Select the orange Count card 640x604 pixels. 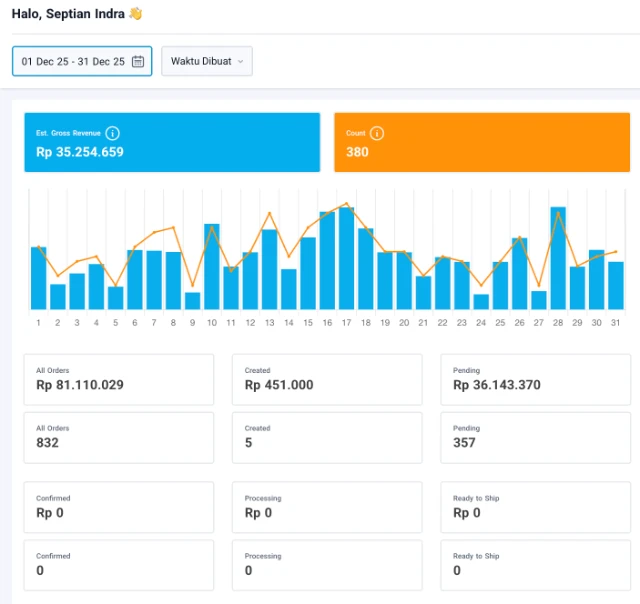pyautogui.click(x=482, y=142)
